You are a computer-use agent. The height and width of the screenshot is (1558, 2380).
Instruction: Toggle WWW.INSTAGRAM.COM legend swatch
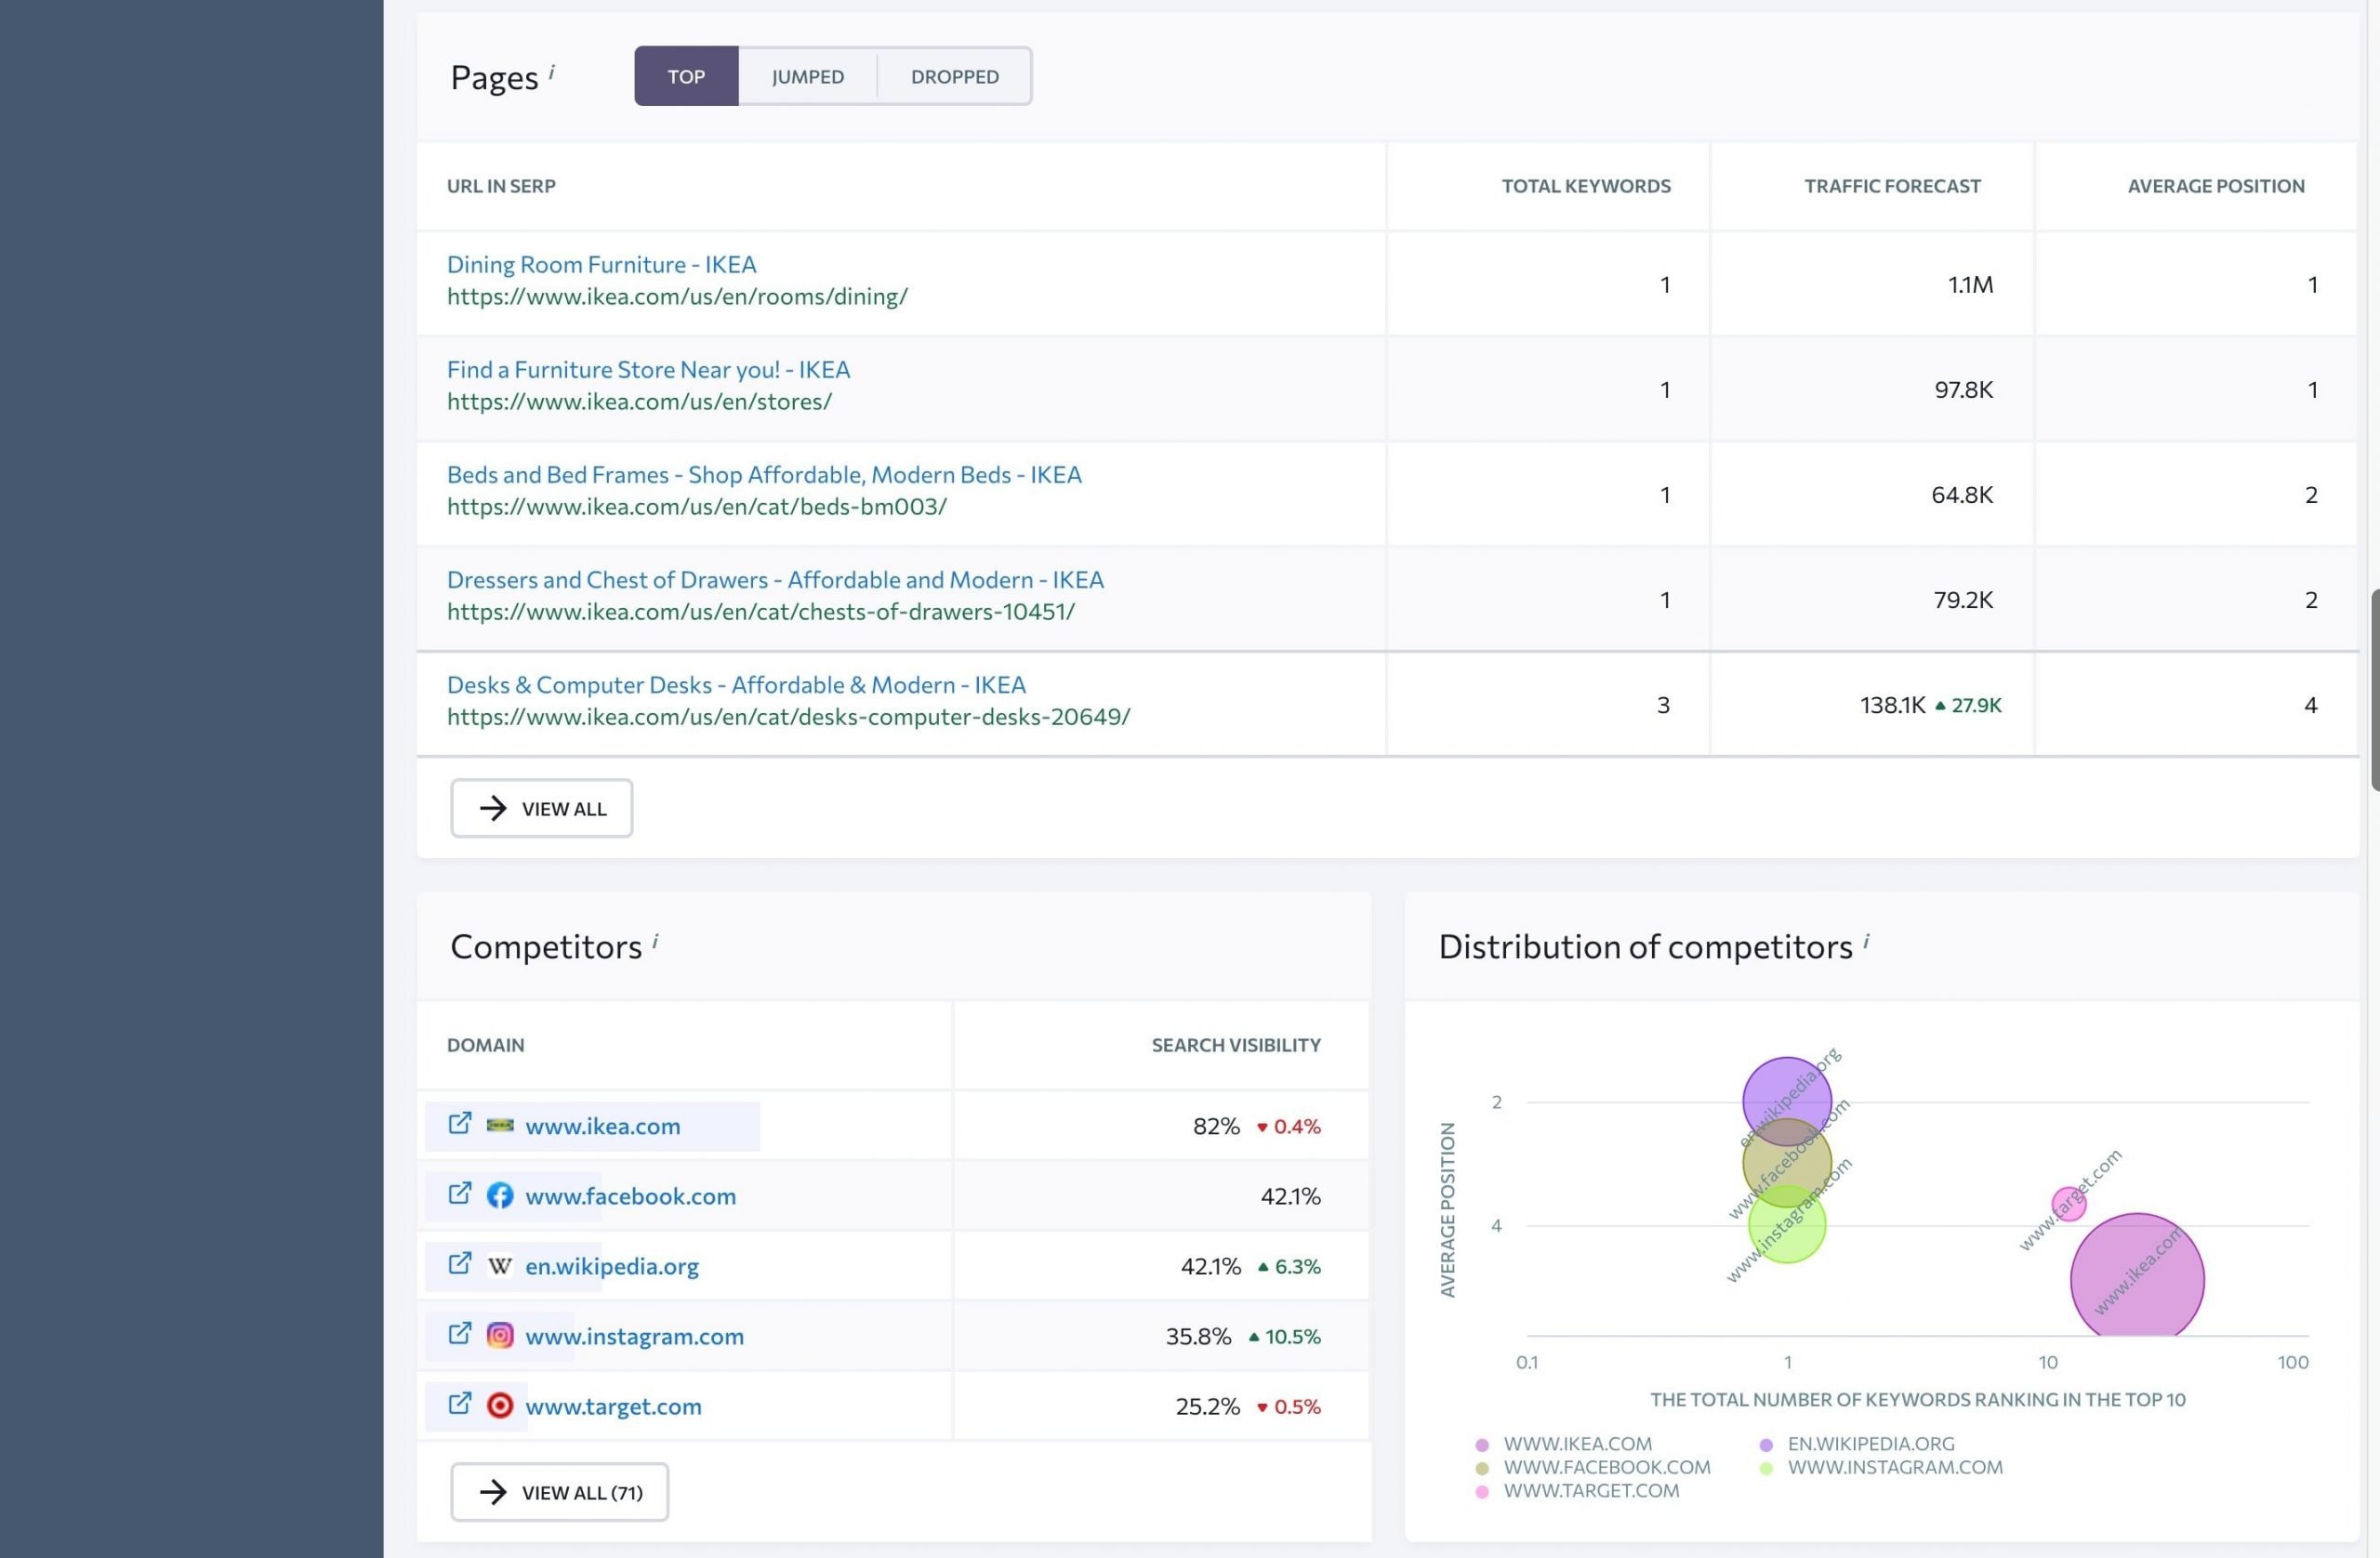click(x=1766, y=1468)
